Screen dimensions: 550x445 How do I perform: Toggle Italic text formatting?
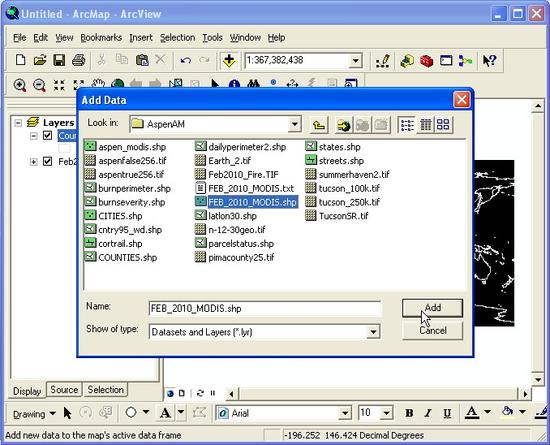point(428,413)
